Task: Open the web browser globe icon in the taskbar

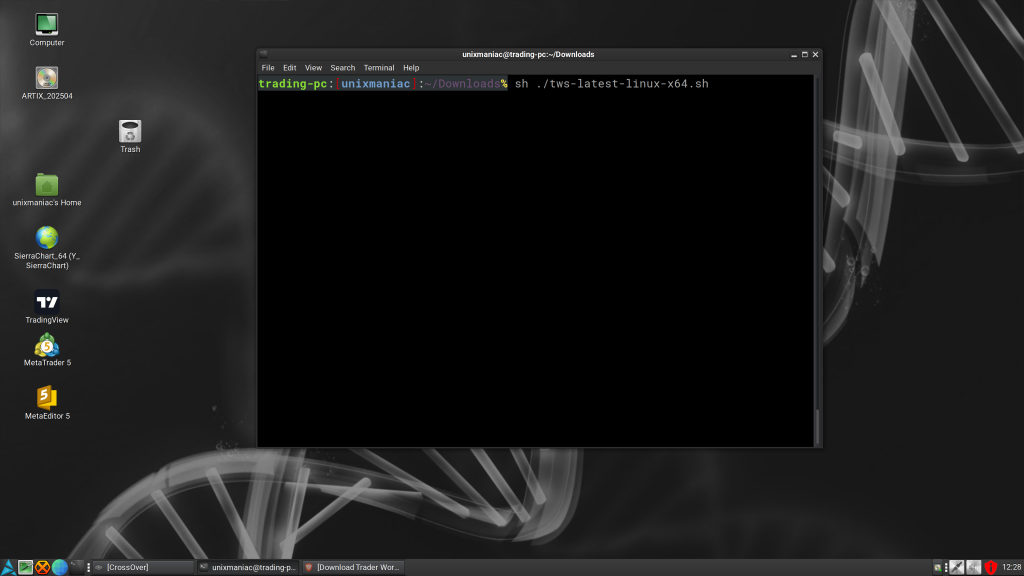Action: coord(59,566)
